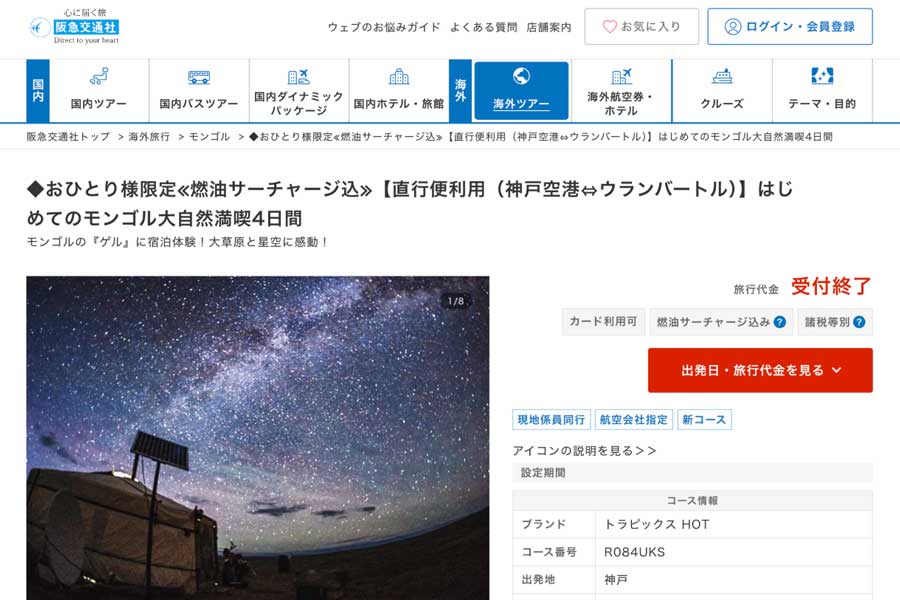Select the bus icon for 国内バスツアー

pyautogui.click(x=199, y=76)
